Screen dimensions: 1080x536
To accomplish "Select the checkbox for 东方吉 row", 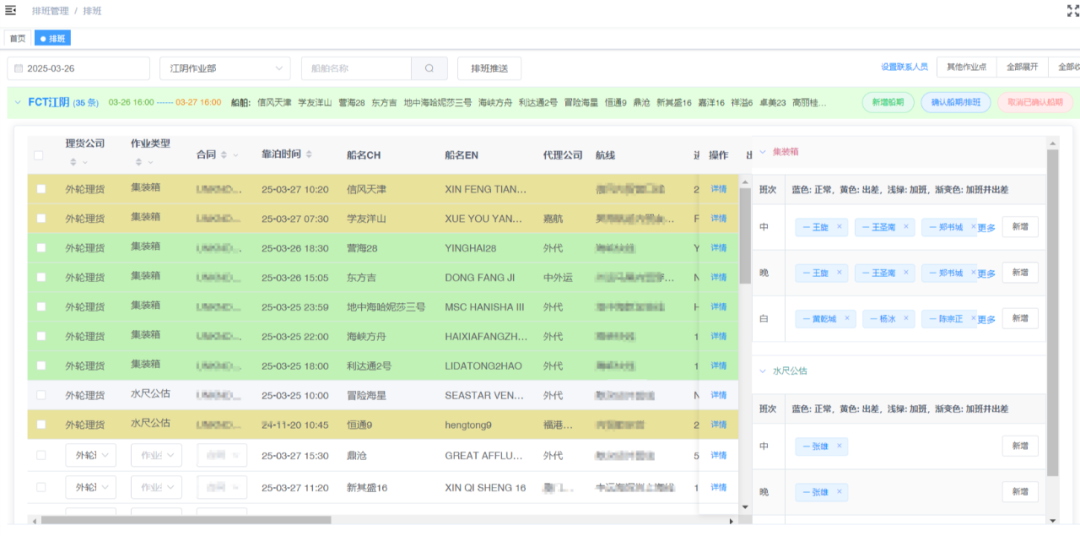I will click(x=41, y=277).
